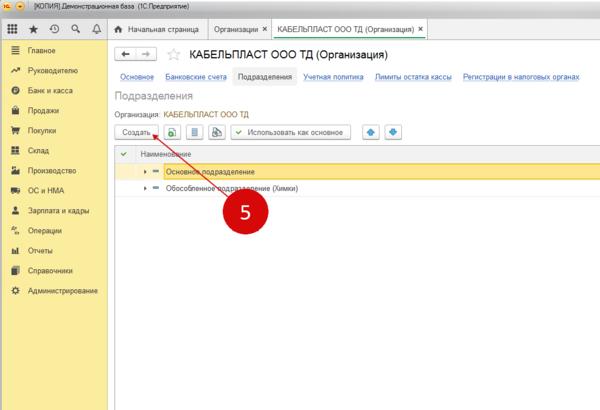Move item up with blue up arrow

pos(371,132)
